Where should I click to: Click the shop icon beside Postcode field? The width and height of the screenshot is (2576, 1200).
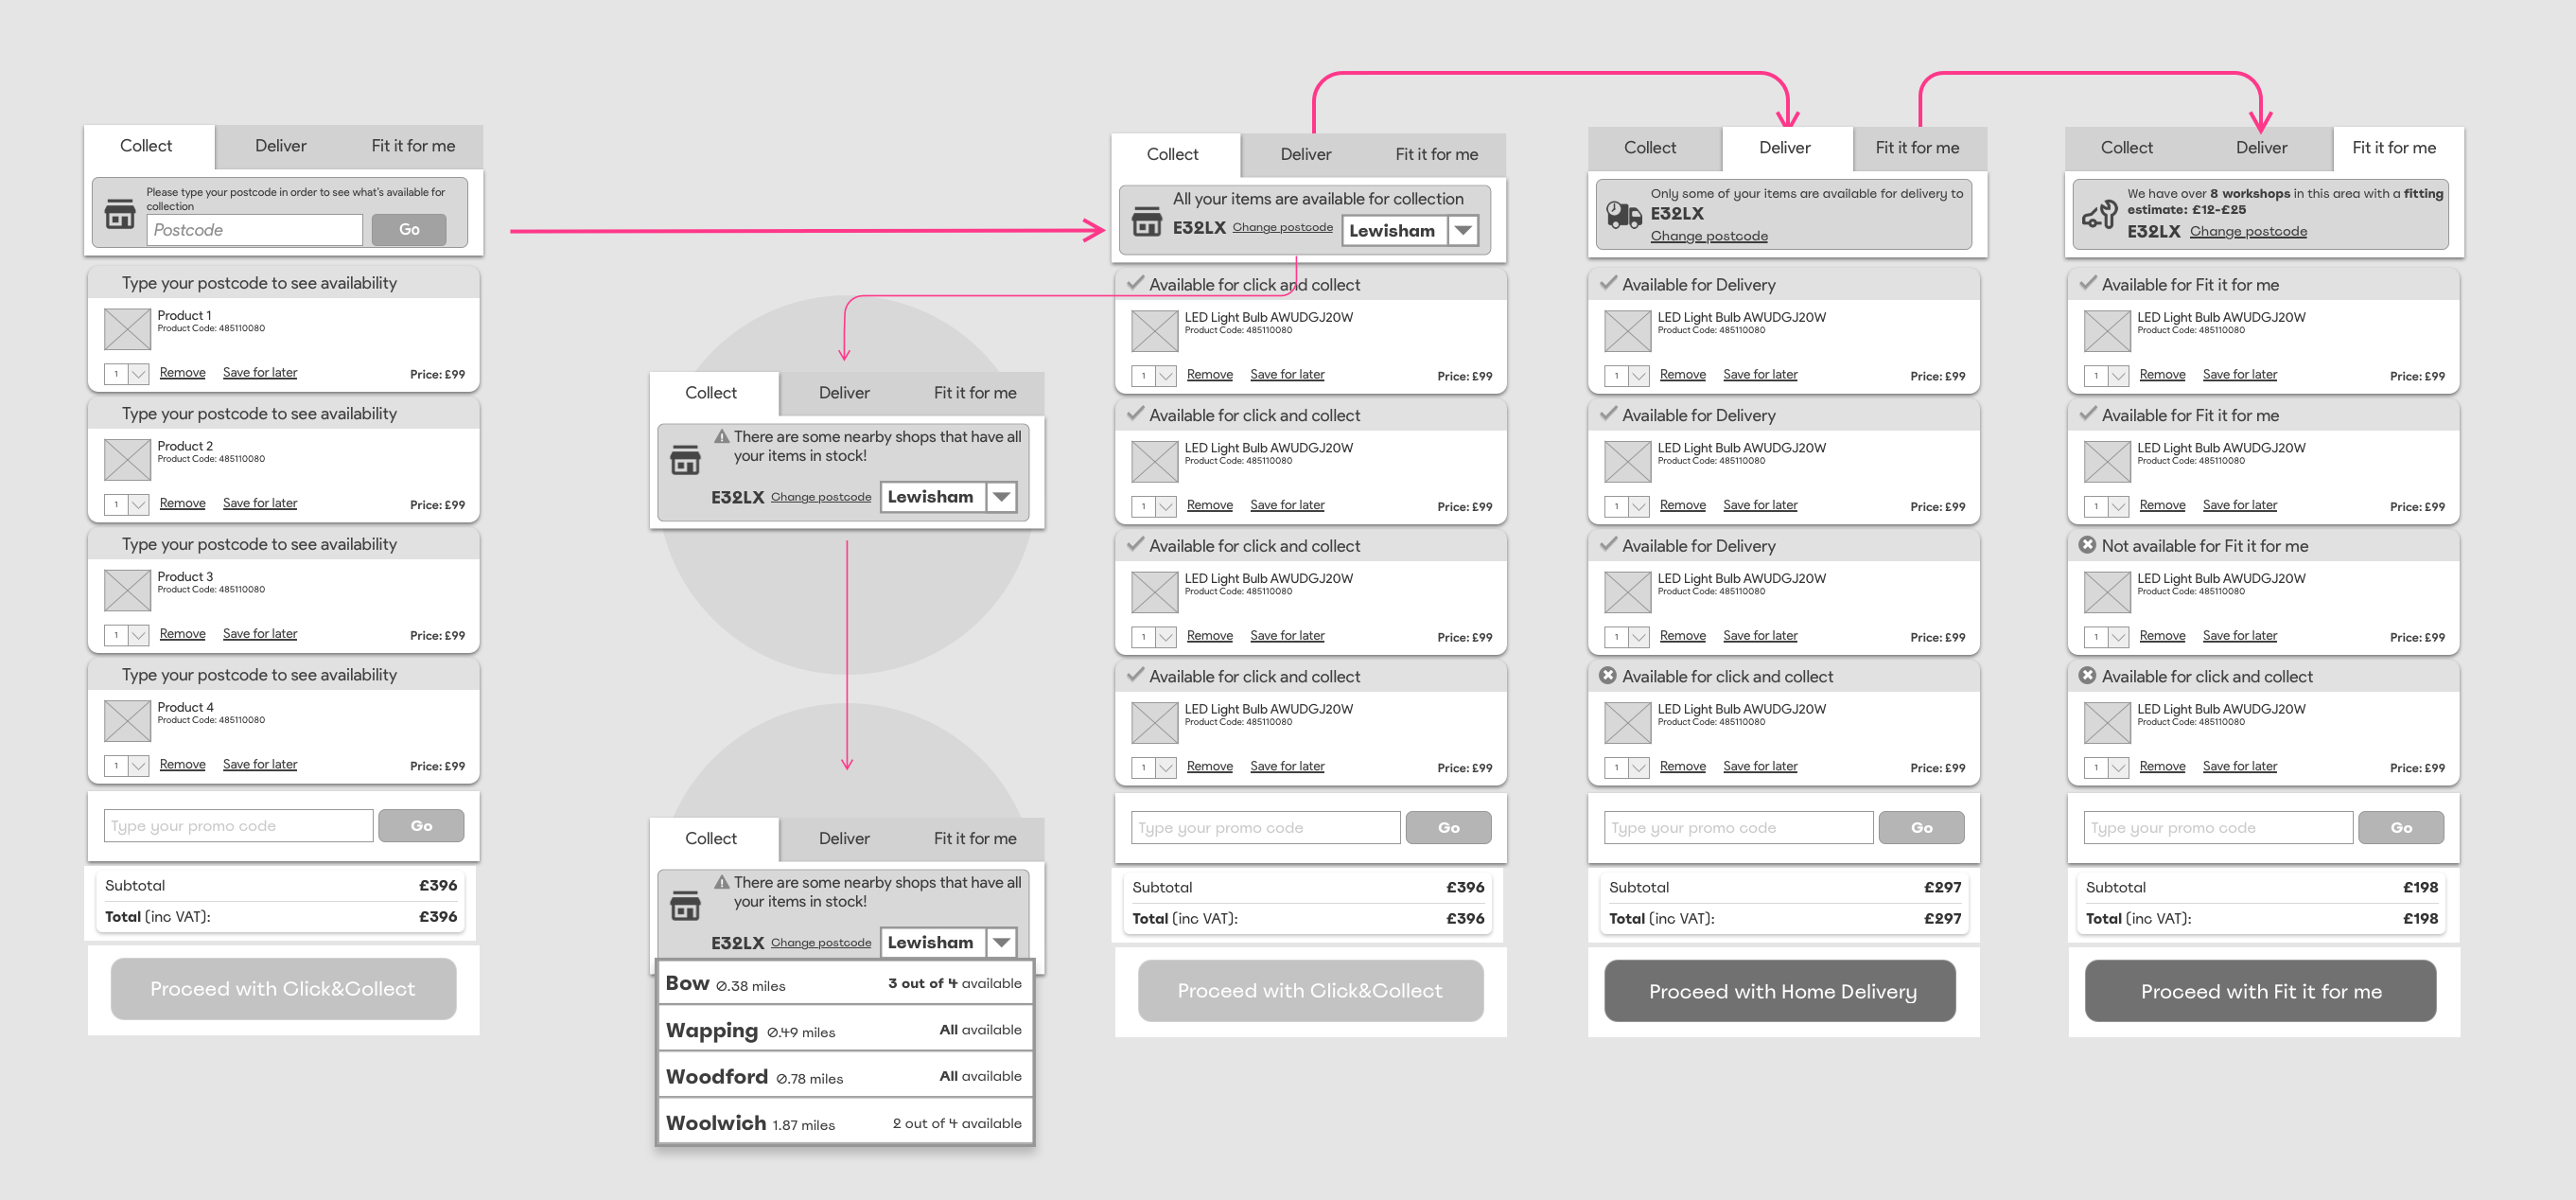(x=120, y=213)
